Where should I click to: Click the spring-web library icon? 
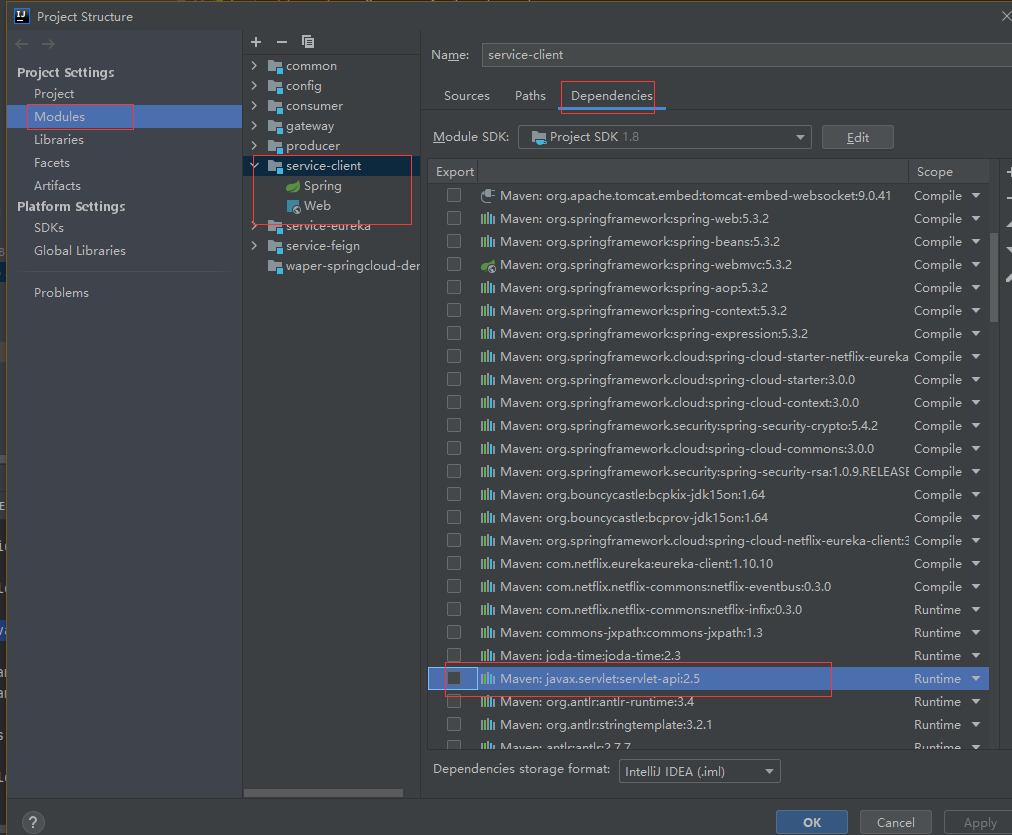[x=488, y=219]
